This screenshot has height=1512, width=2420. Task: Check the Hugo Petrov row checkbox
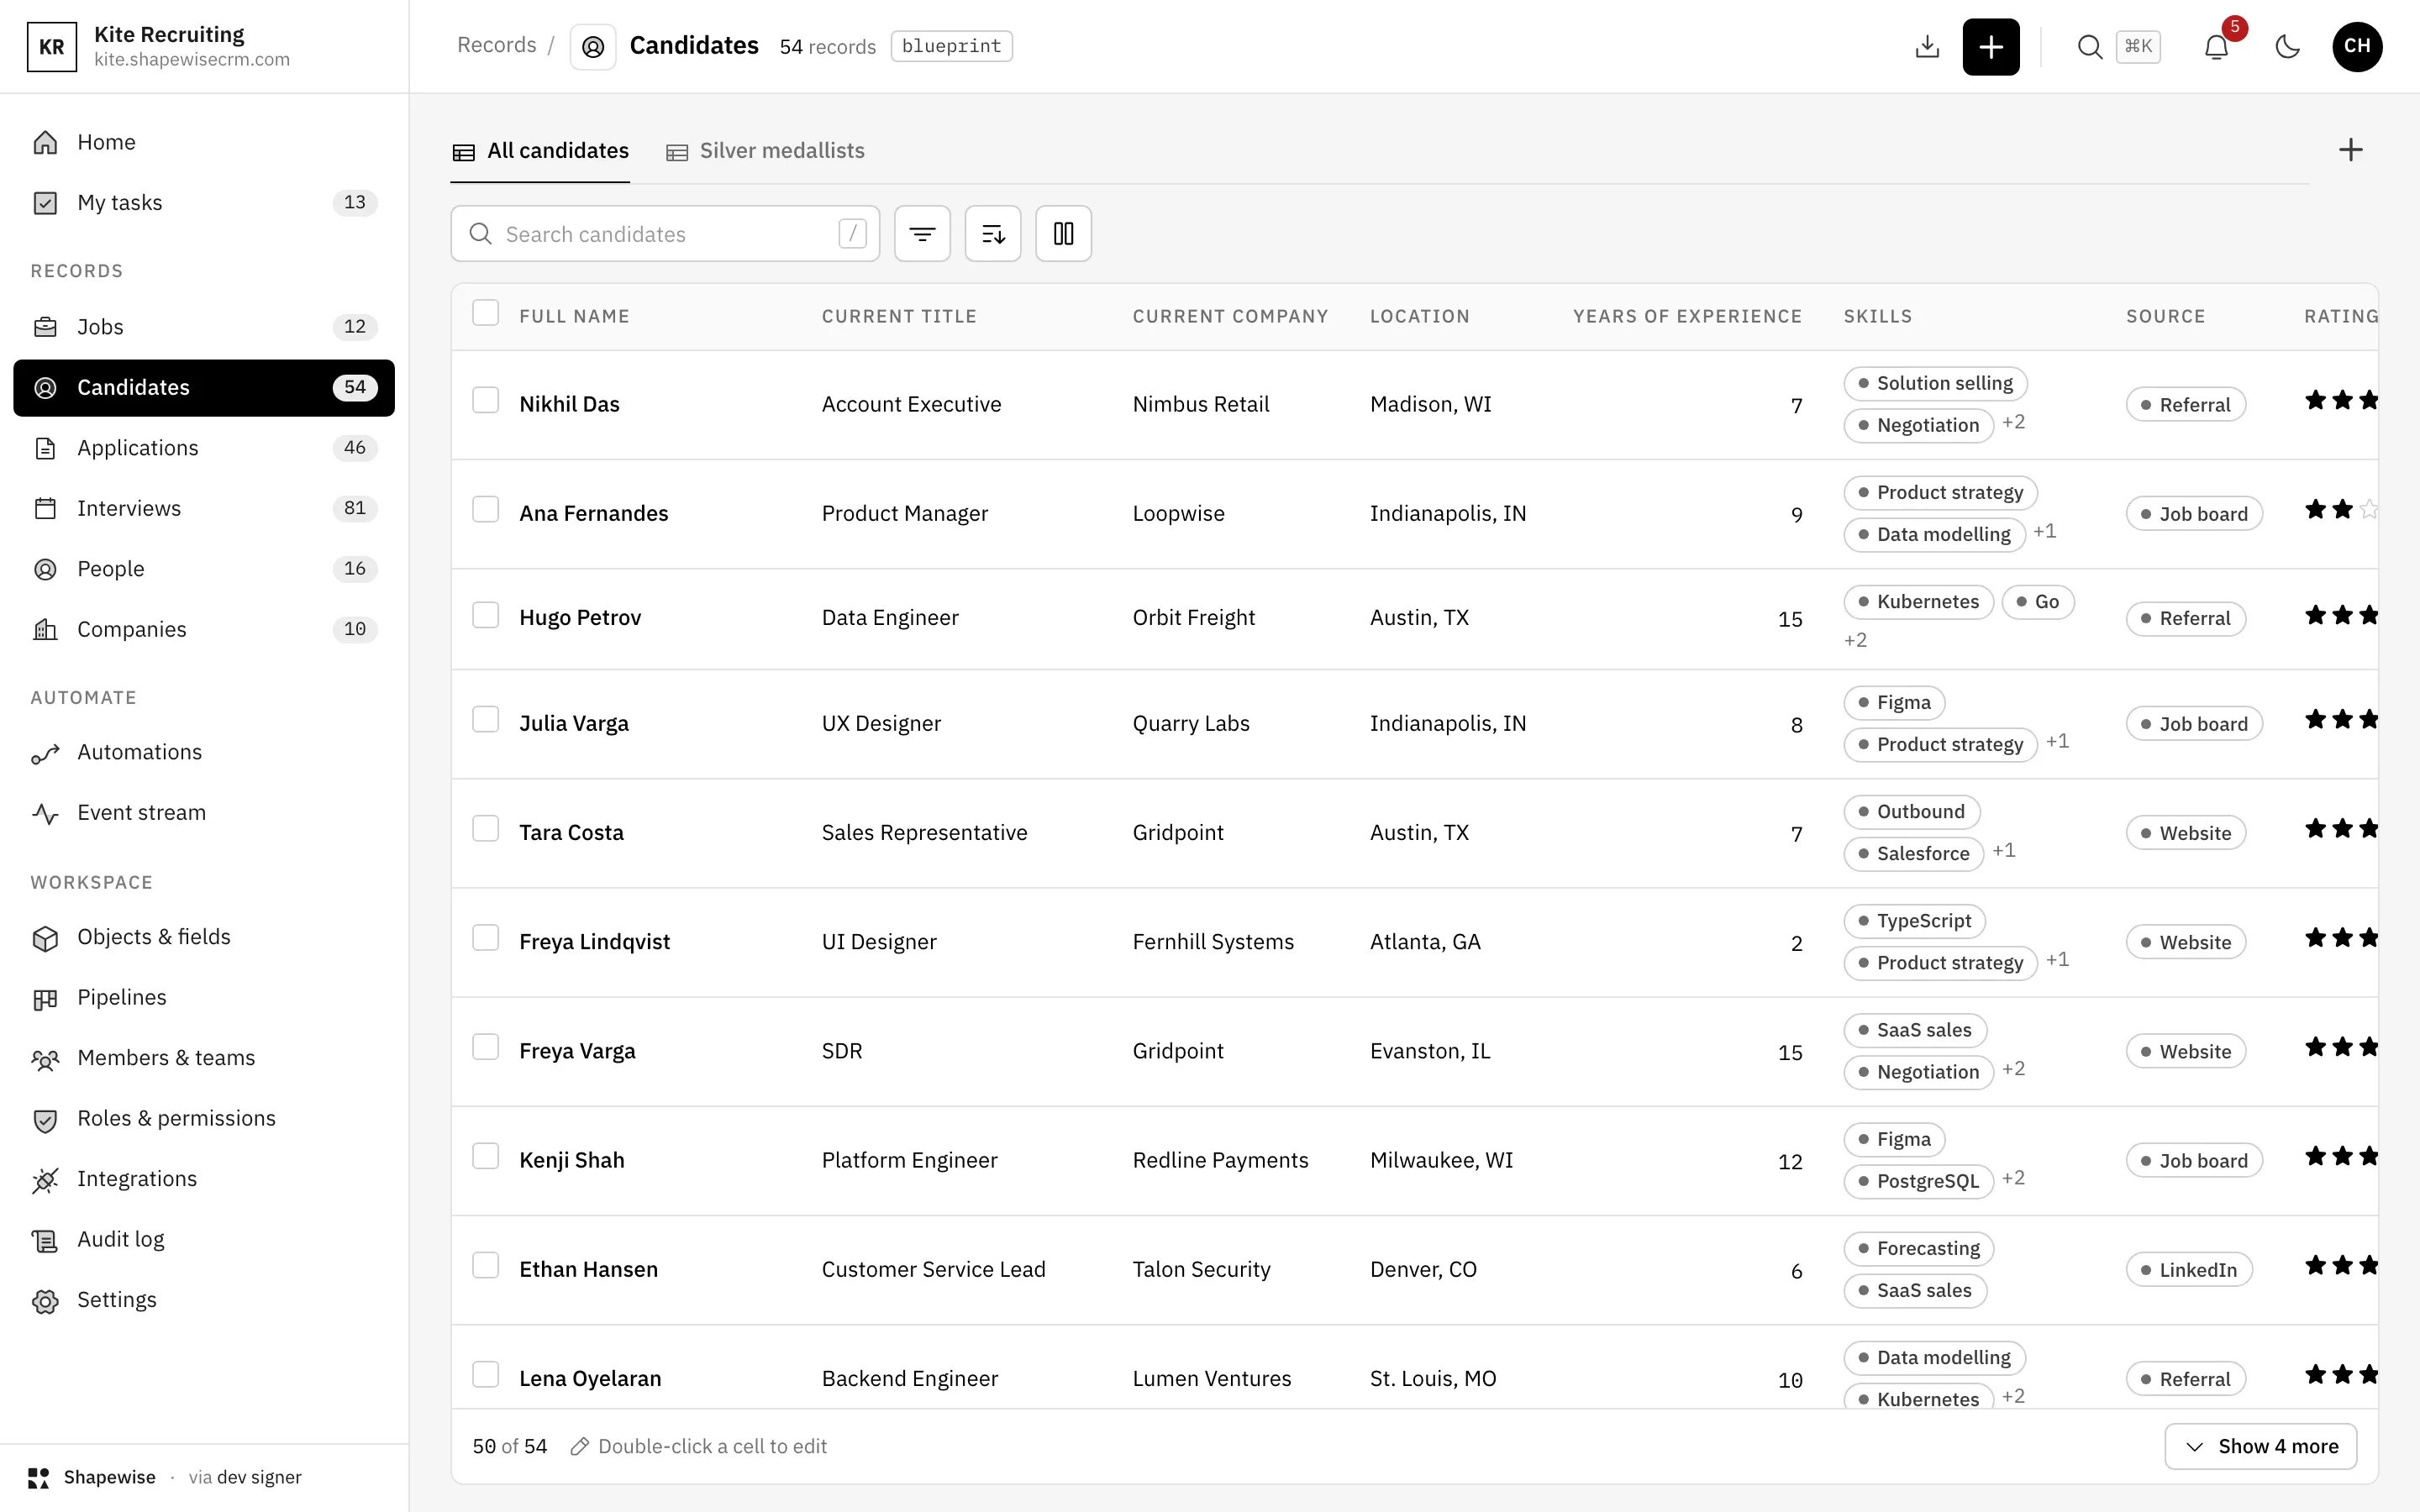[x=486, y=615]
